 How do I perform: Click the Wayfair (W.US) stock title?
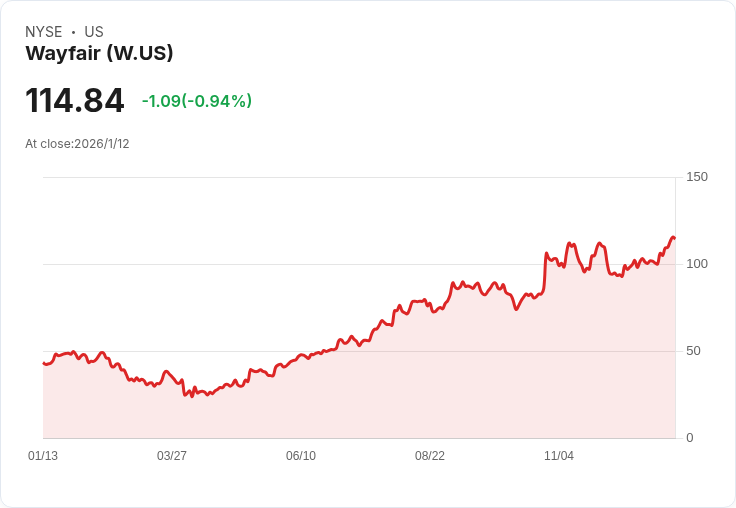click(99, 54)
